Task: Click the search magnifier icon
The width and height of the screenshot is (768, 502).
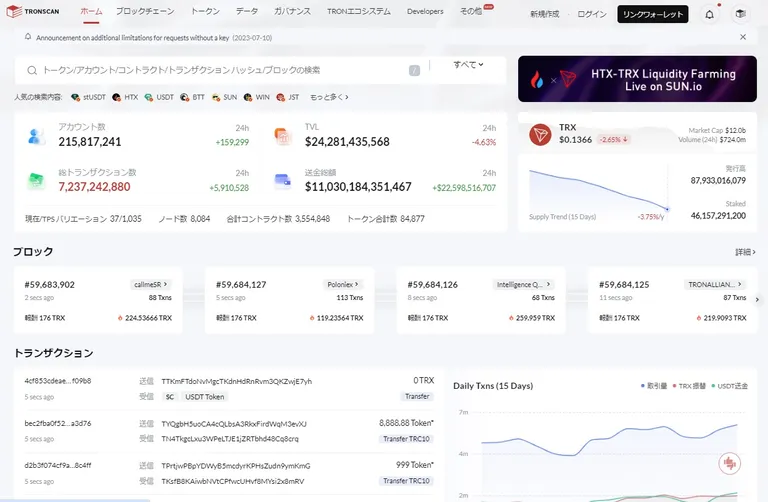Action: tap(32, 71)
